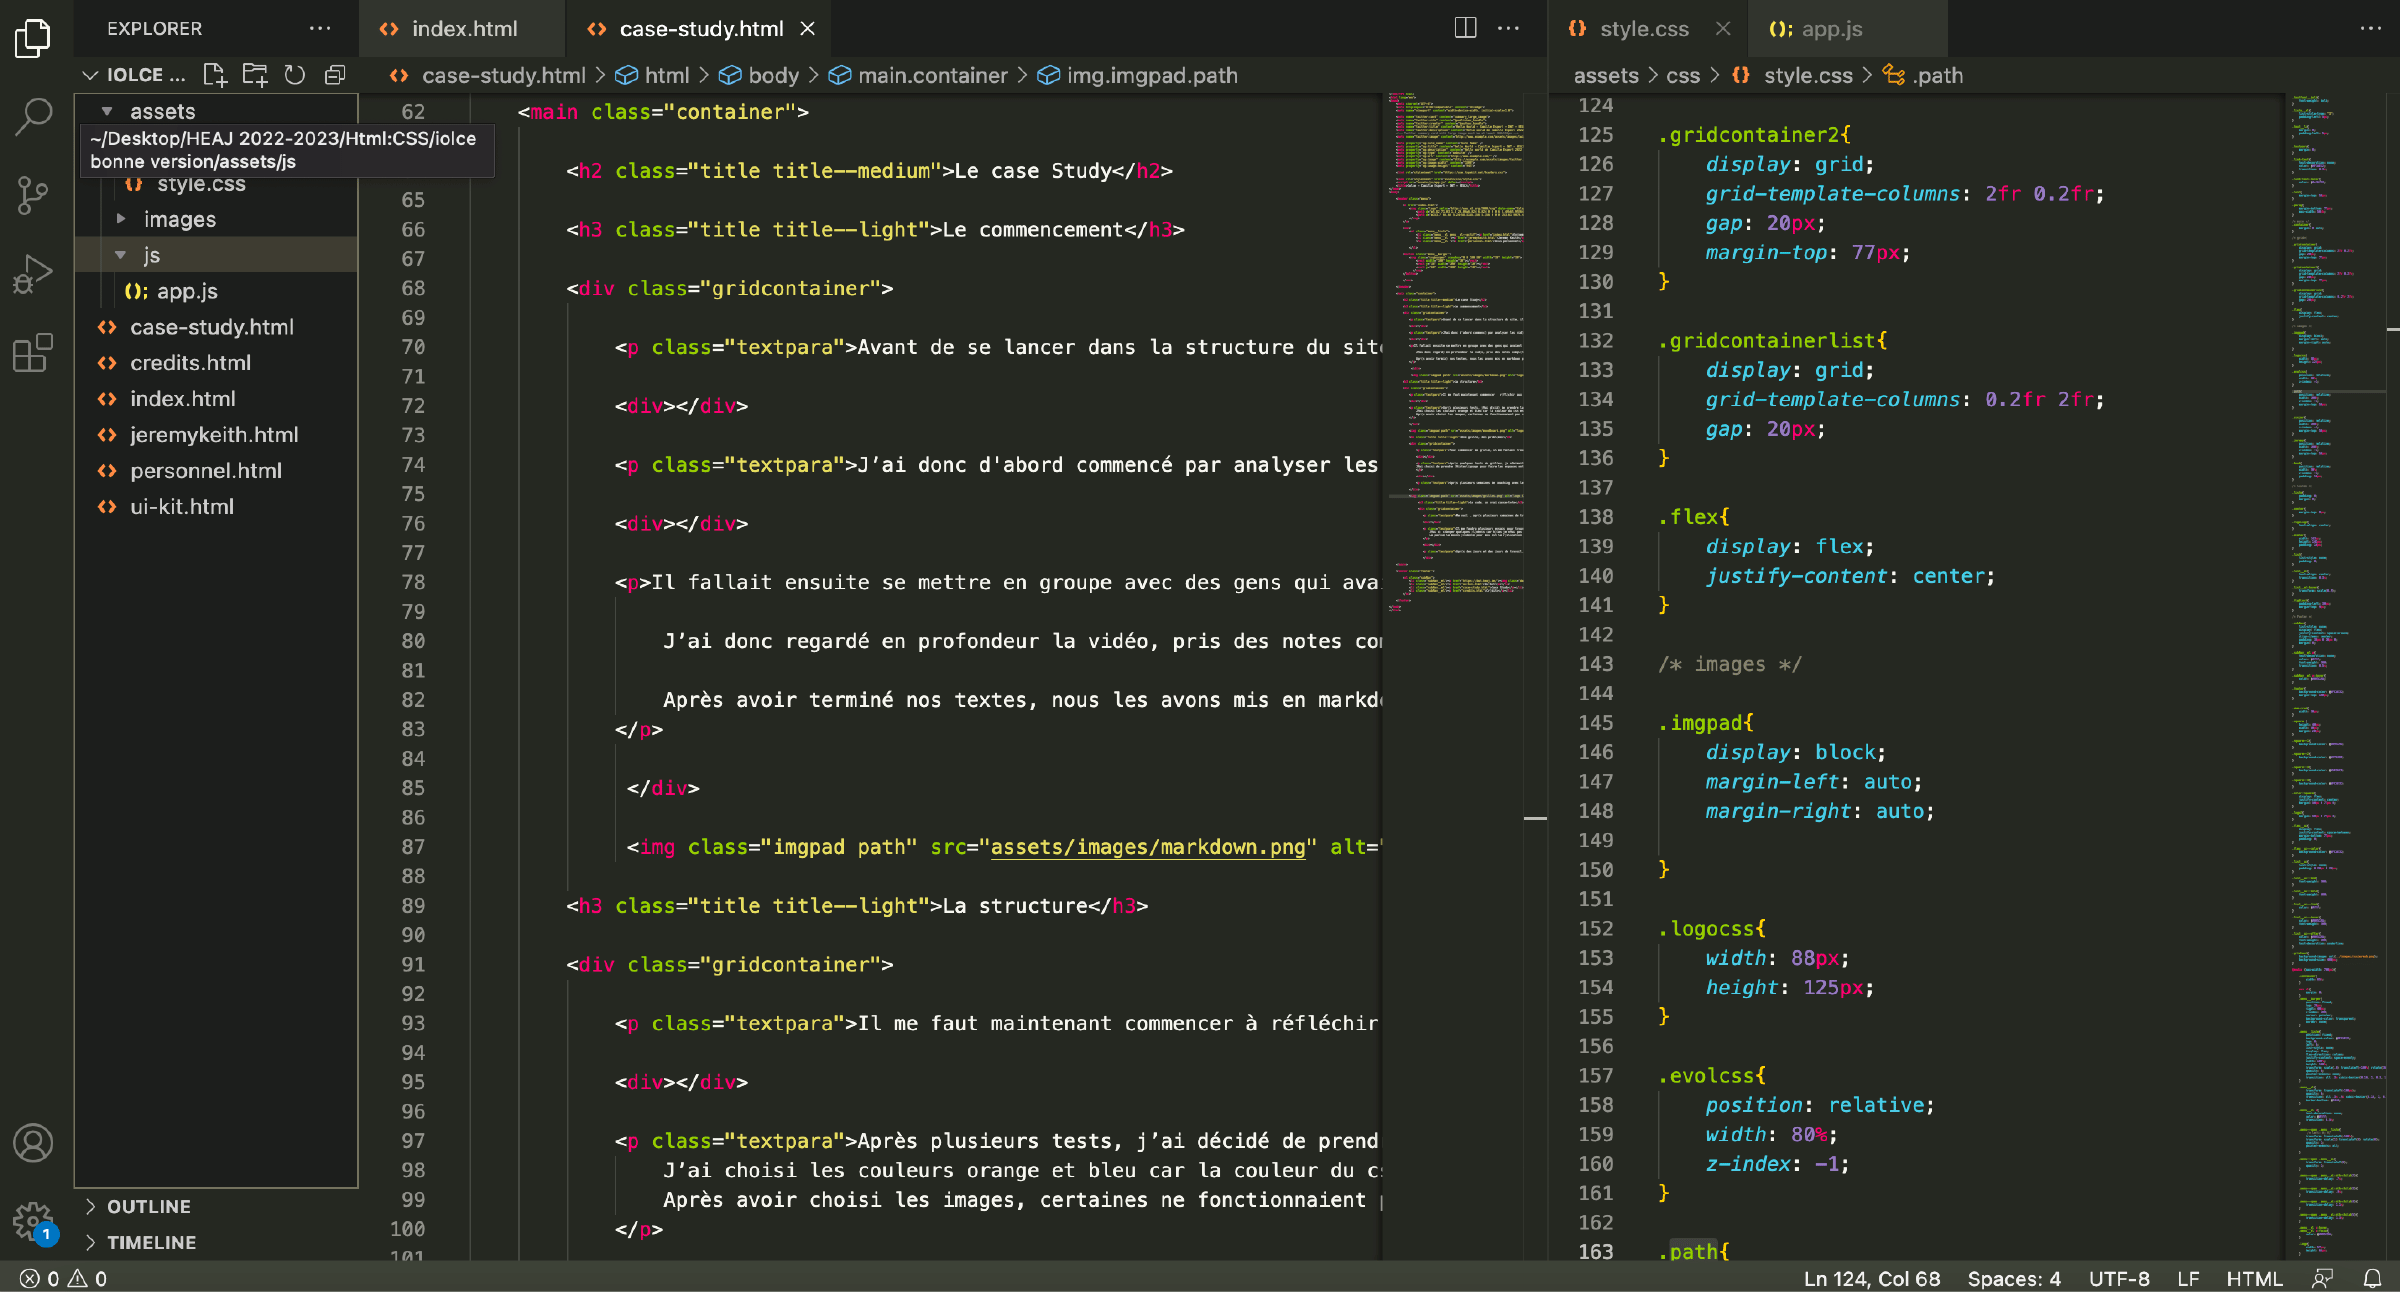Refresh the explorer file tree
The image size is (2400, 1292).
(x=295, y=75)
